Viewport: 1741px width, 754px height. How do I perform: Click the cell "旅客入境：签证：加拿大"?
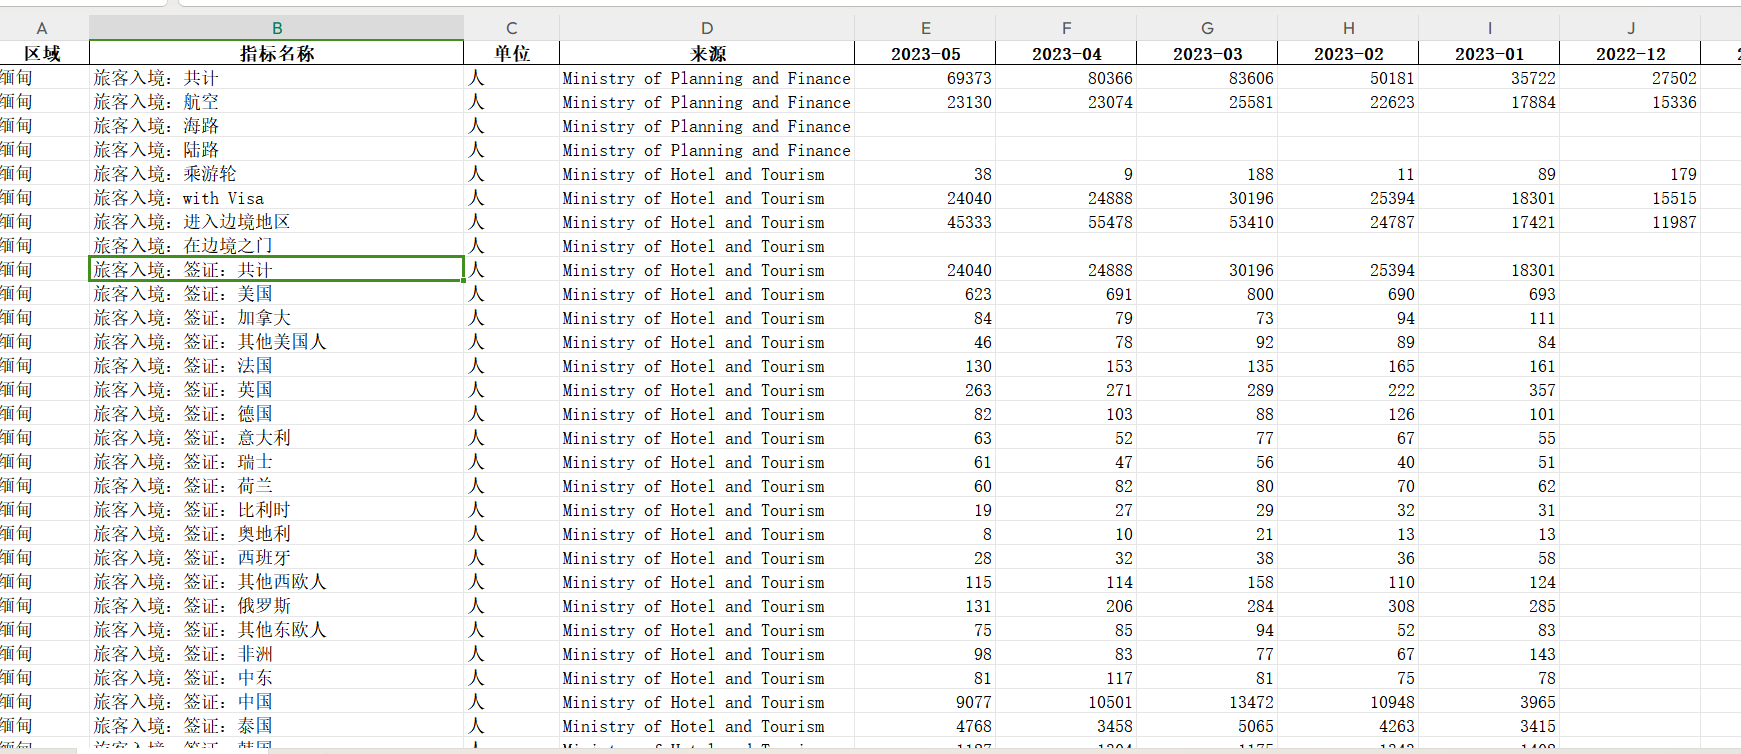pyautogui.click(x=277, y=317)
